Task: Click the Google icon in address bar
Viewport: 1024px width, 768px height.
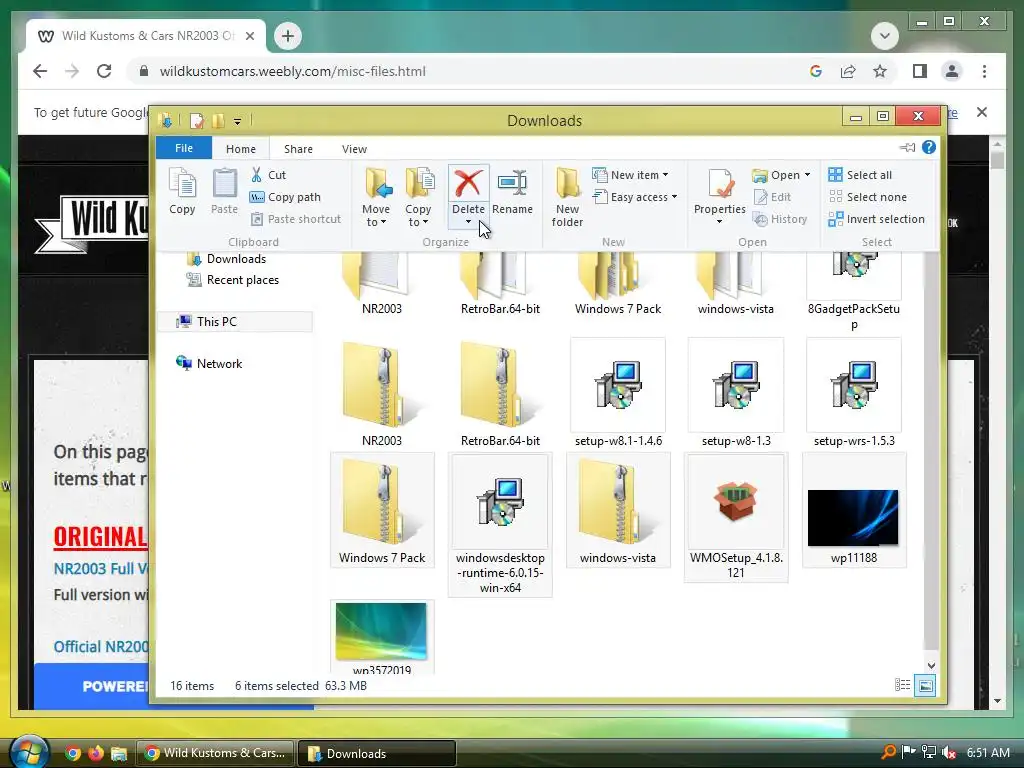Action: click(816, 71)
